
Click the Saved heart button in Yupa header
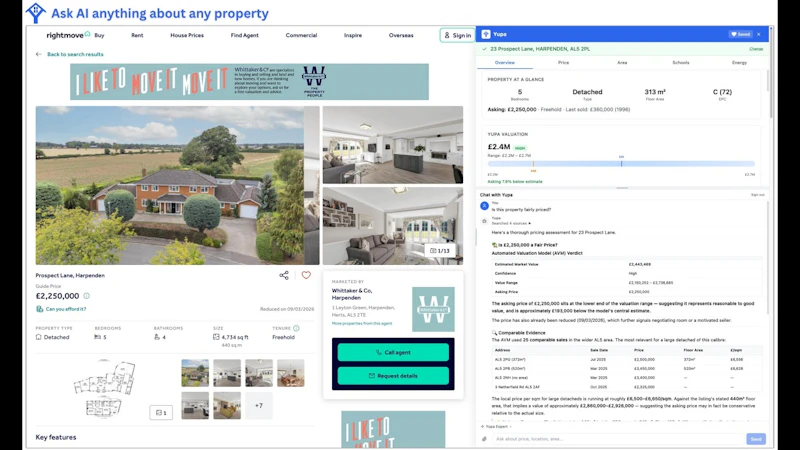[740, 34]
